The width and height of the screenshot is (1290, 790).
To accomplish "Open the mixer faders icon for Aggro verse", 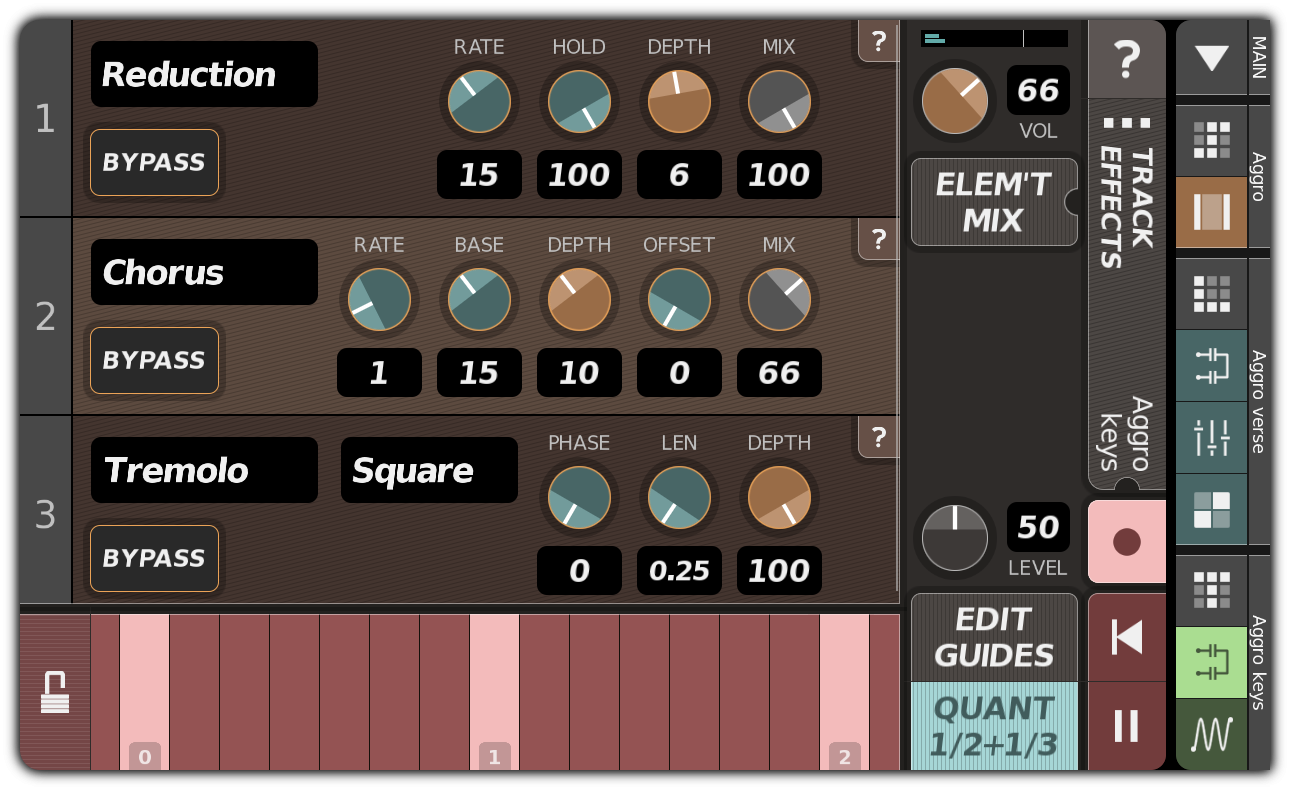I will click(x=1211, y=437).
